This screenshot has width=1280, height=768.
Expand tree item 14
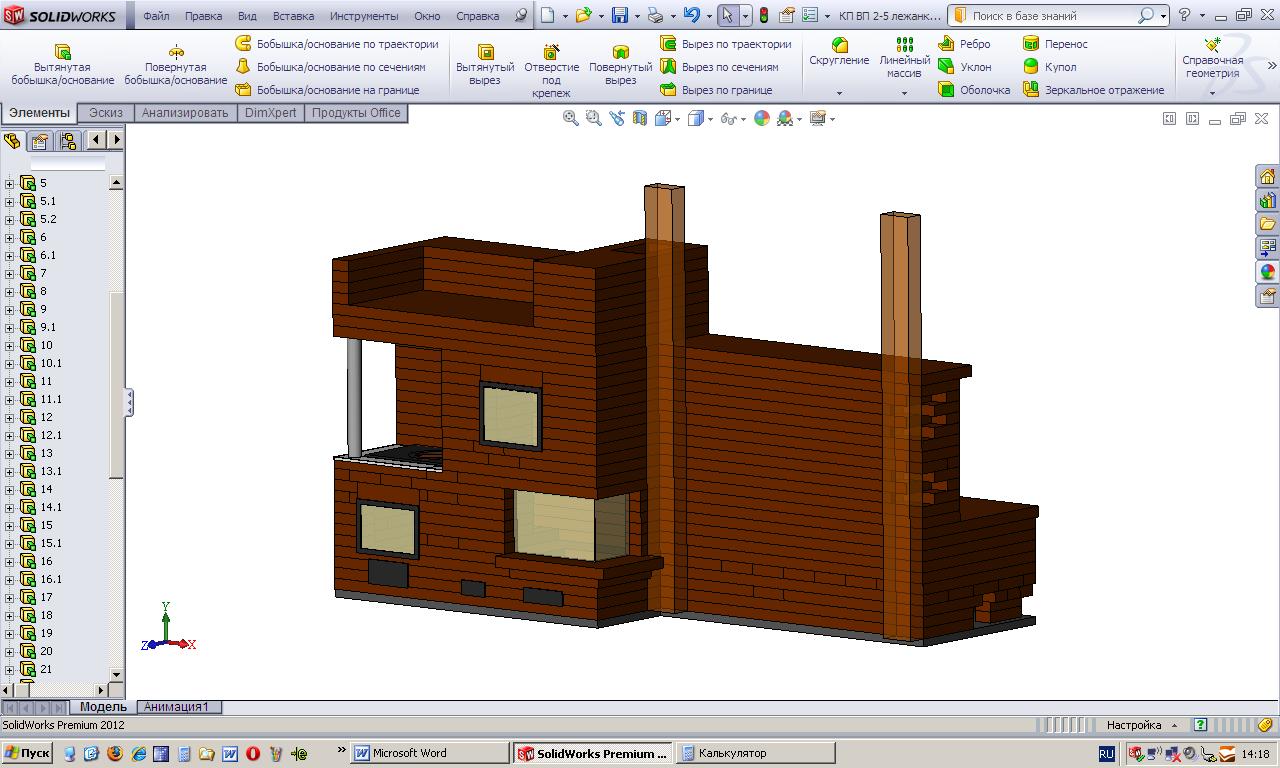[10, 489]
